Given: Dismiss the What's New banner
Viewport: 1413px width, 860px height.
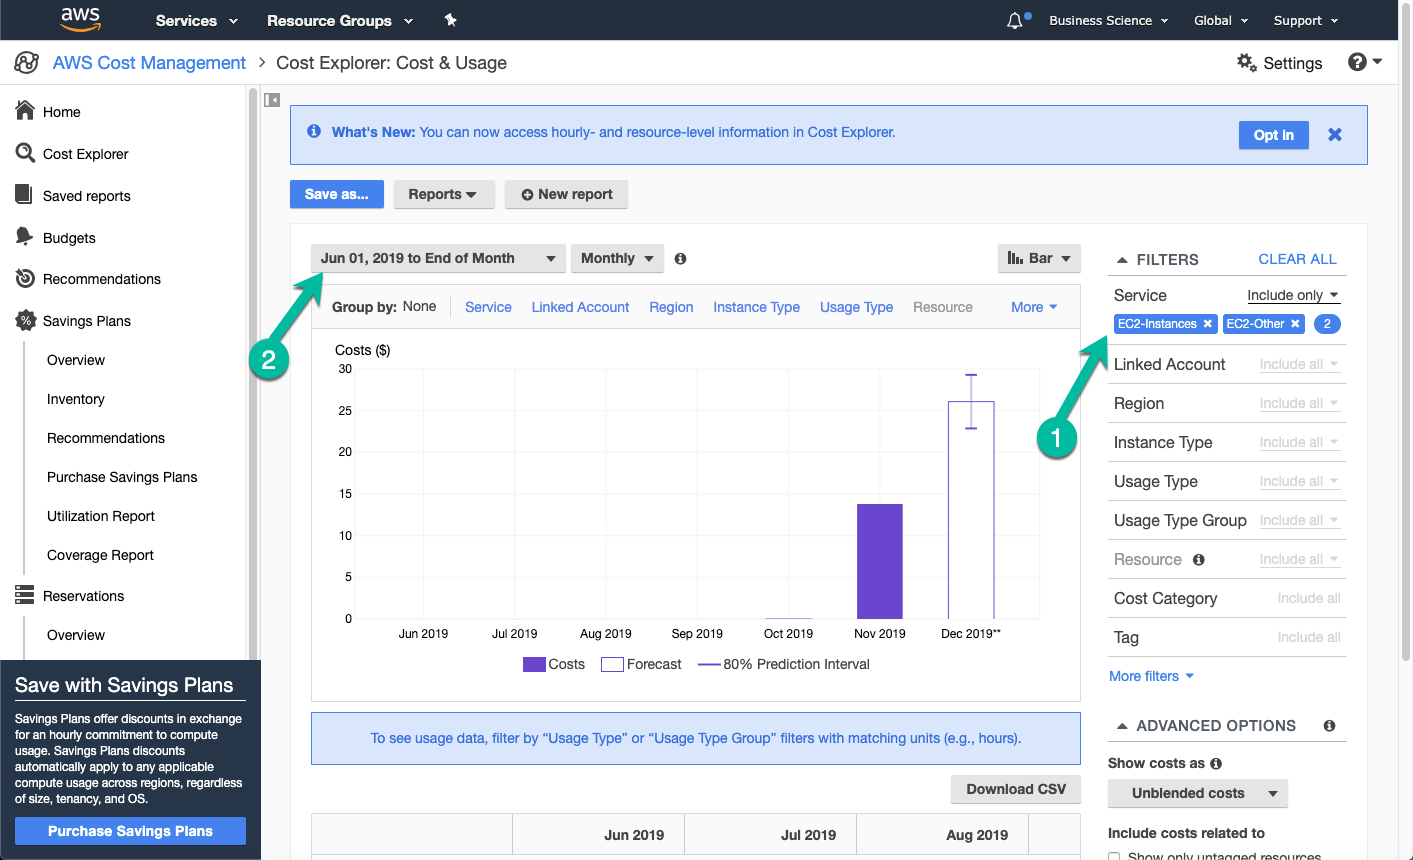Looking at the screenshot, I should [1335, 134].
